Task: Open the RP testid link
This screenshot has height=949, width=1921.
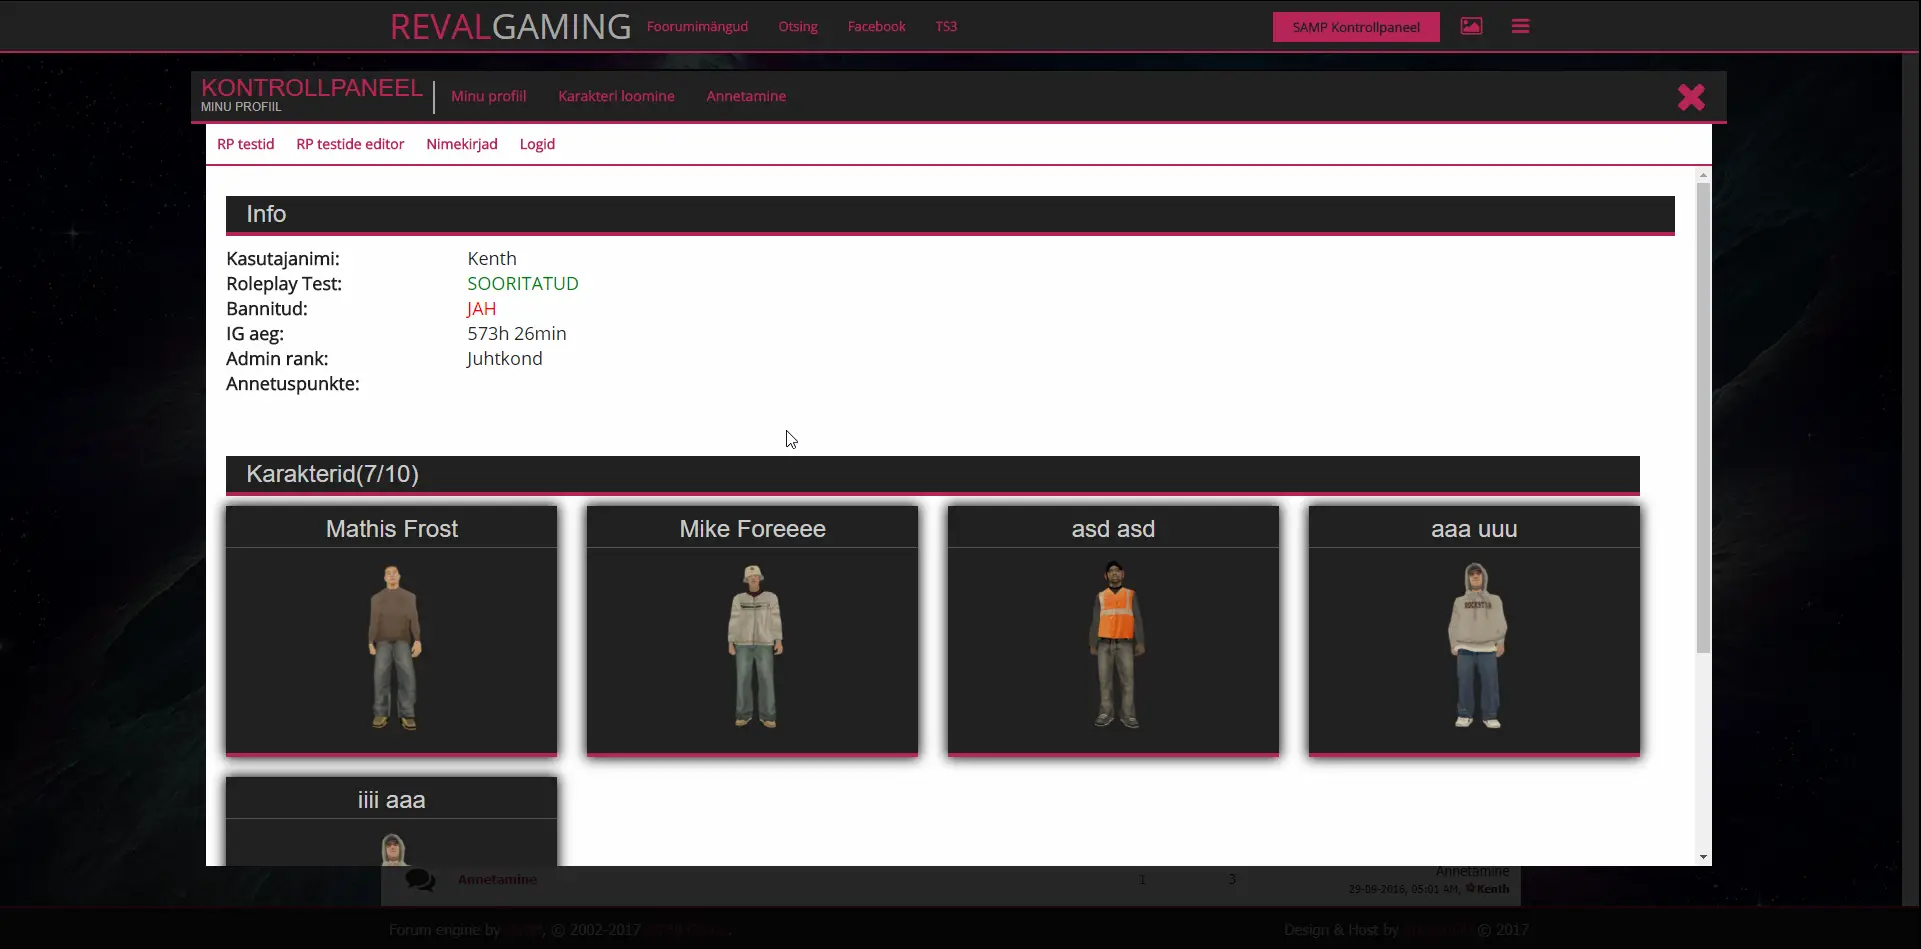Action: point(245,144)
